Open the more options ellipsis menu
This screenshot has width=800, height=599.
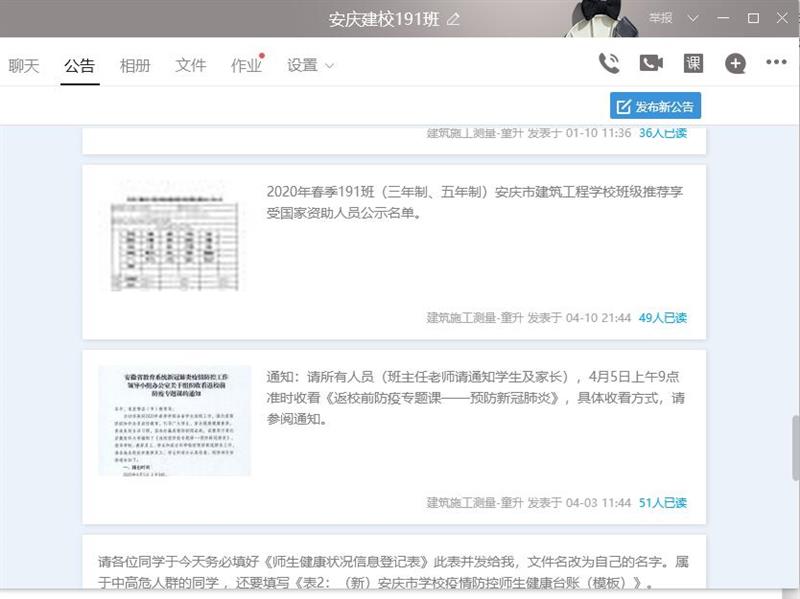tap(776, 63)
